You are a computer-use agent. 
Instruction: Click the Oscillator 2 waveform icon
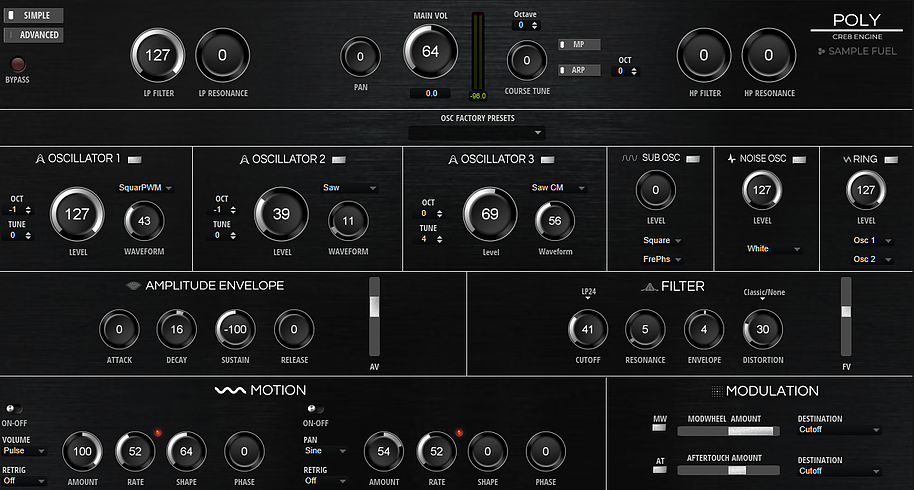(244, 159)
